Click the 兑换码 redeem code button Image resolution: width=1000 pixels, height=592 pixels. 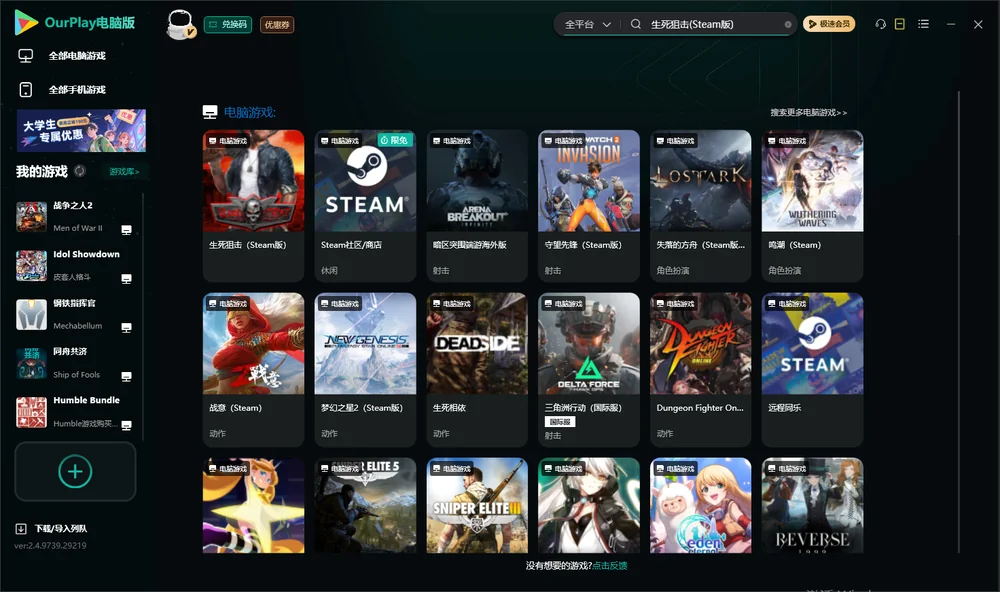point(228,25)
